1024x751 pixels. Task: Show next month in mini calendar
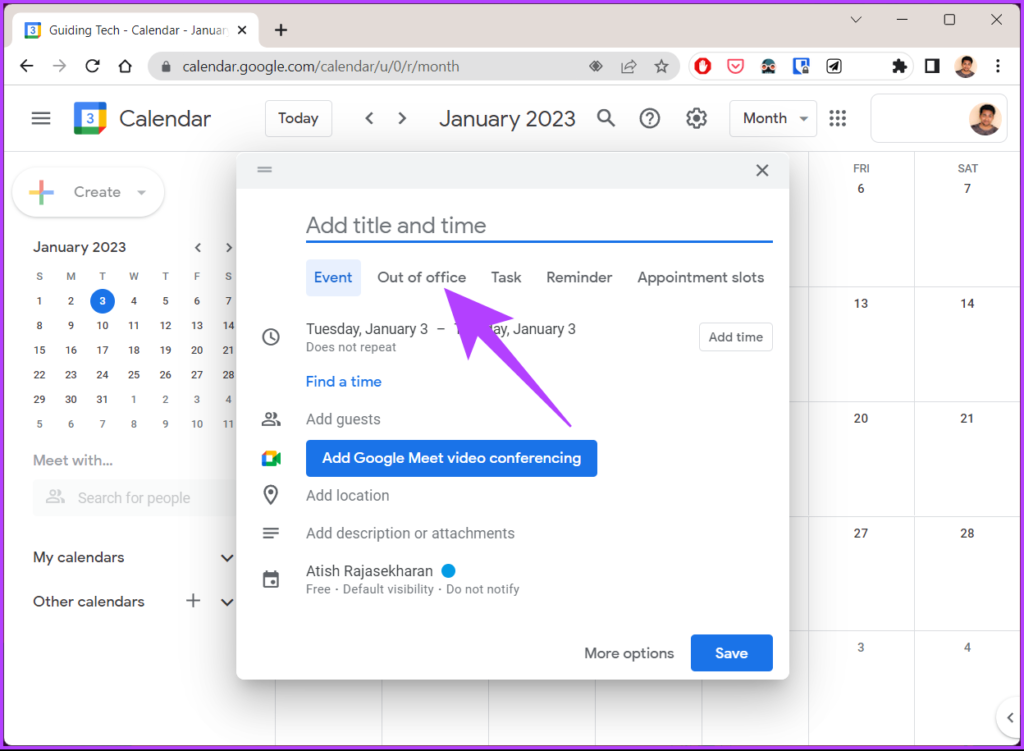coord(229,248)
